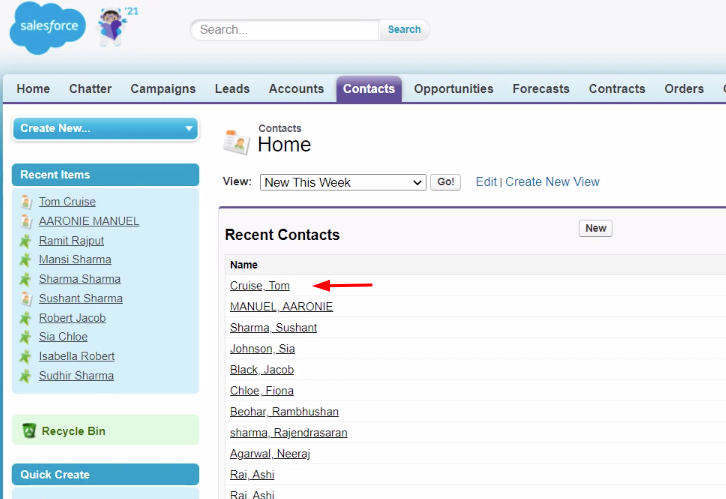
Task: Open contact Sharma, Sushant in the list
Action: (x=273, y=328)
